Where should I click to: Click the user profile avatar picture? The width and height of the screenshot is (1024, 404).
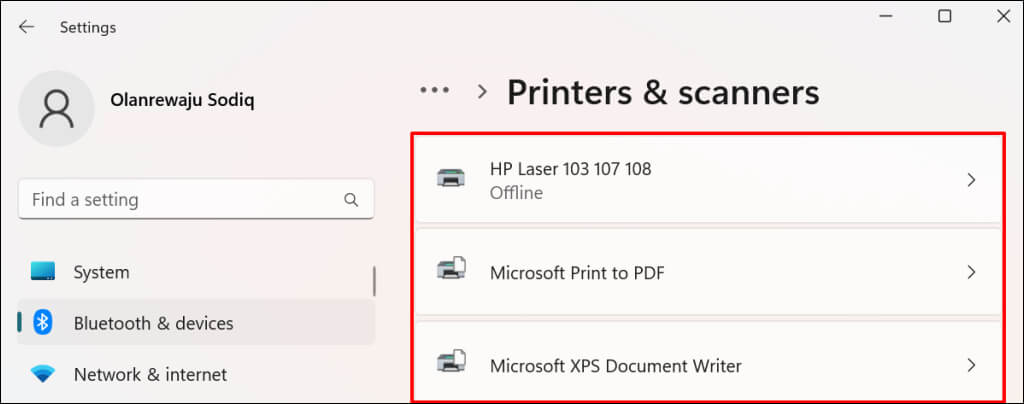(57, 108)
